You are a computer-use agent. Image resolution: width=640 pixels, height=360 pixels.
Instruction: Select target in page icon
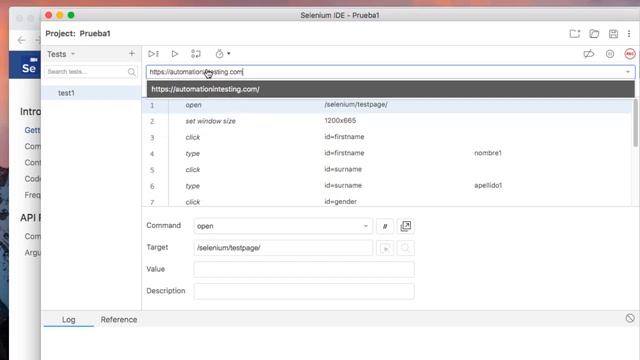pyautogui.click(x=385, y=248)
